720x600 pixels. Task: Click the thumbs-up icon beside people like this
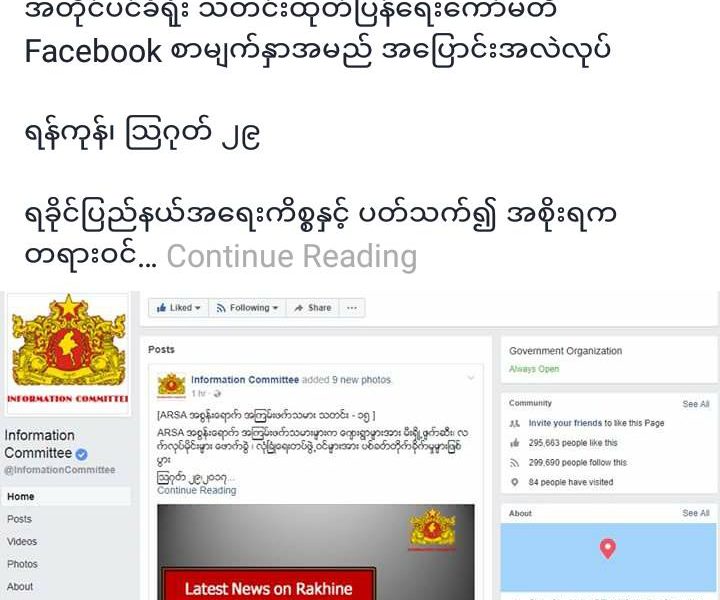coord(515,443)
